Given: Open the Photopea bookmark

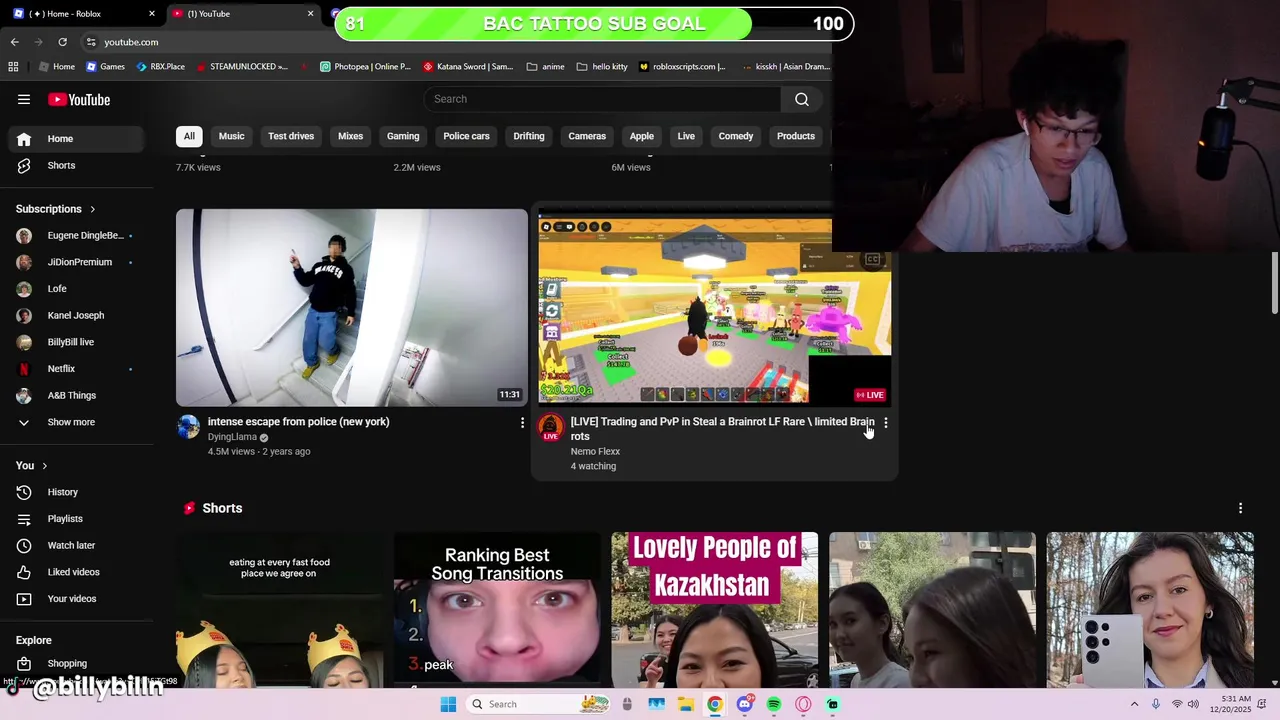Looking at the screenshot, I should point(365,67).
